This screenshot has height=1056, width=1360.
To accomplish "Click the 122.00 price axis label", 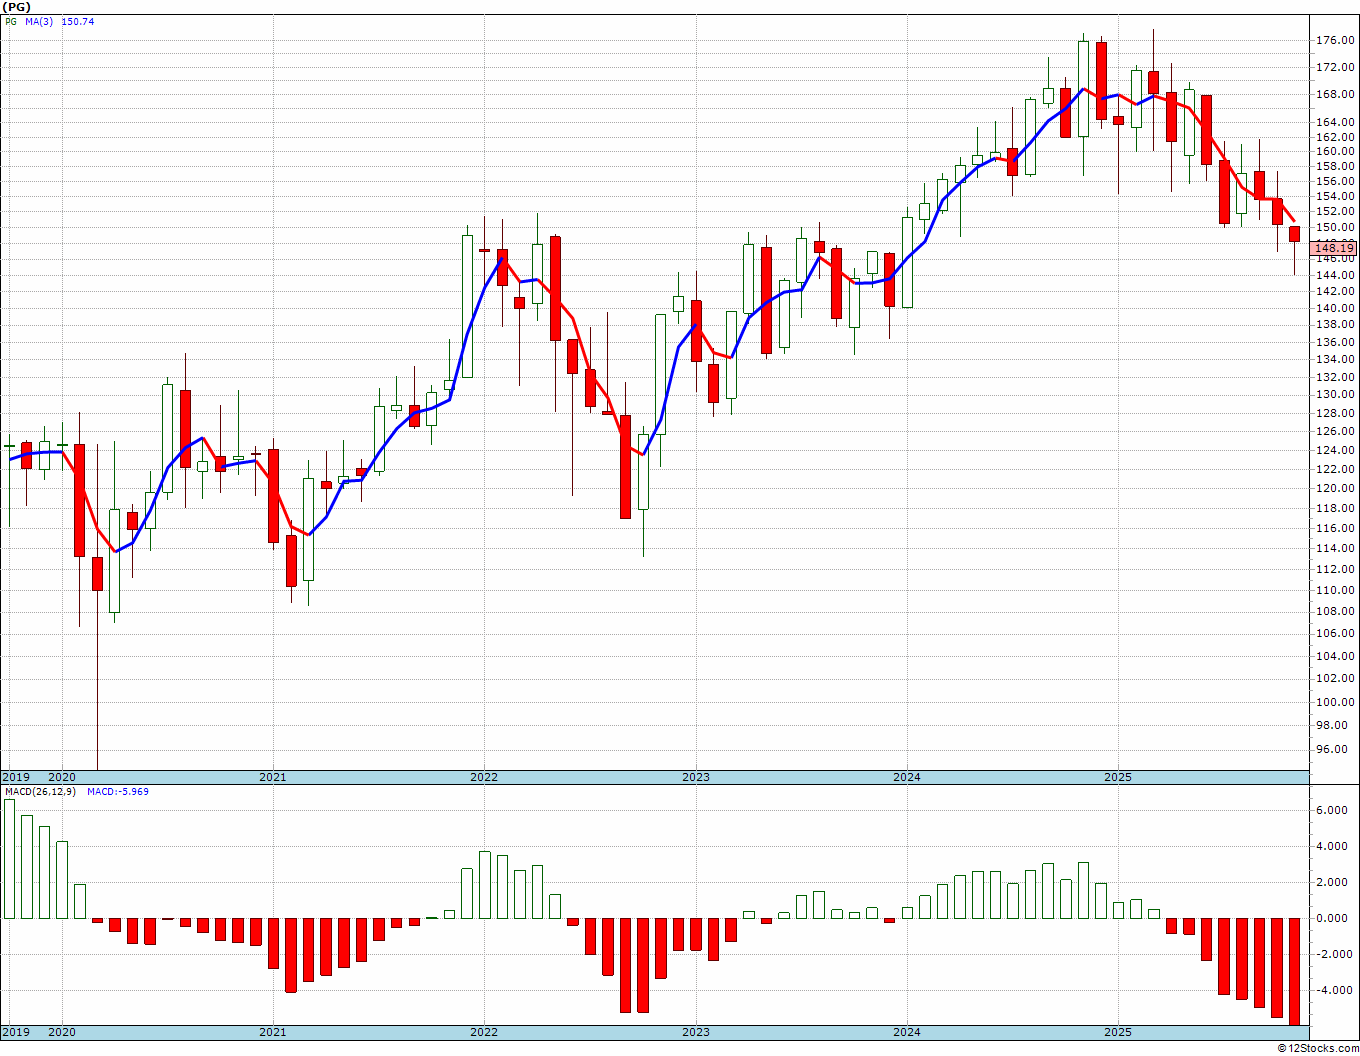I will tap(1336, 470).
